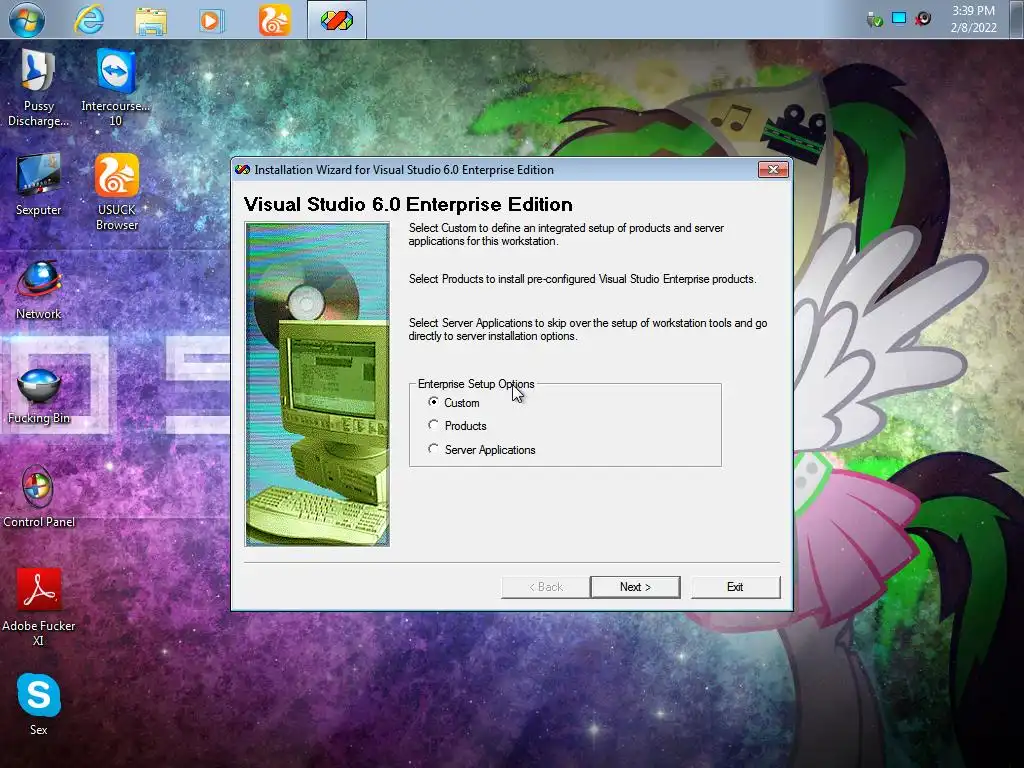Click the Next button in wizard
This screenshot has height=768, width=1024.
635,586
